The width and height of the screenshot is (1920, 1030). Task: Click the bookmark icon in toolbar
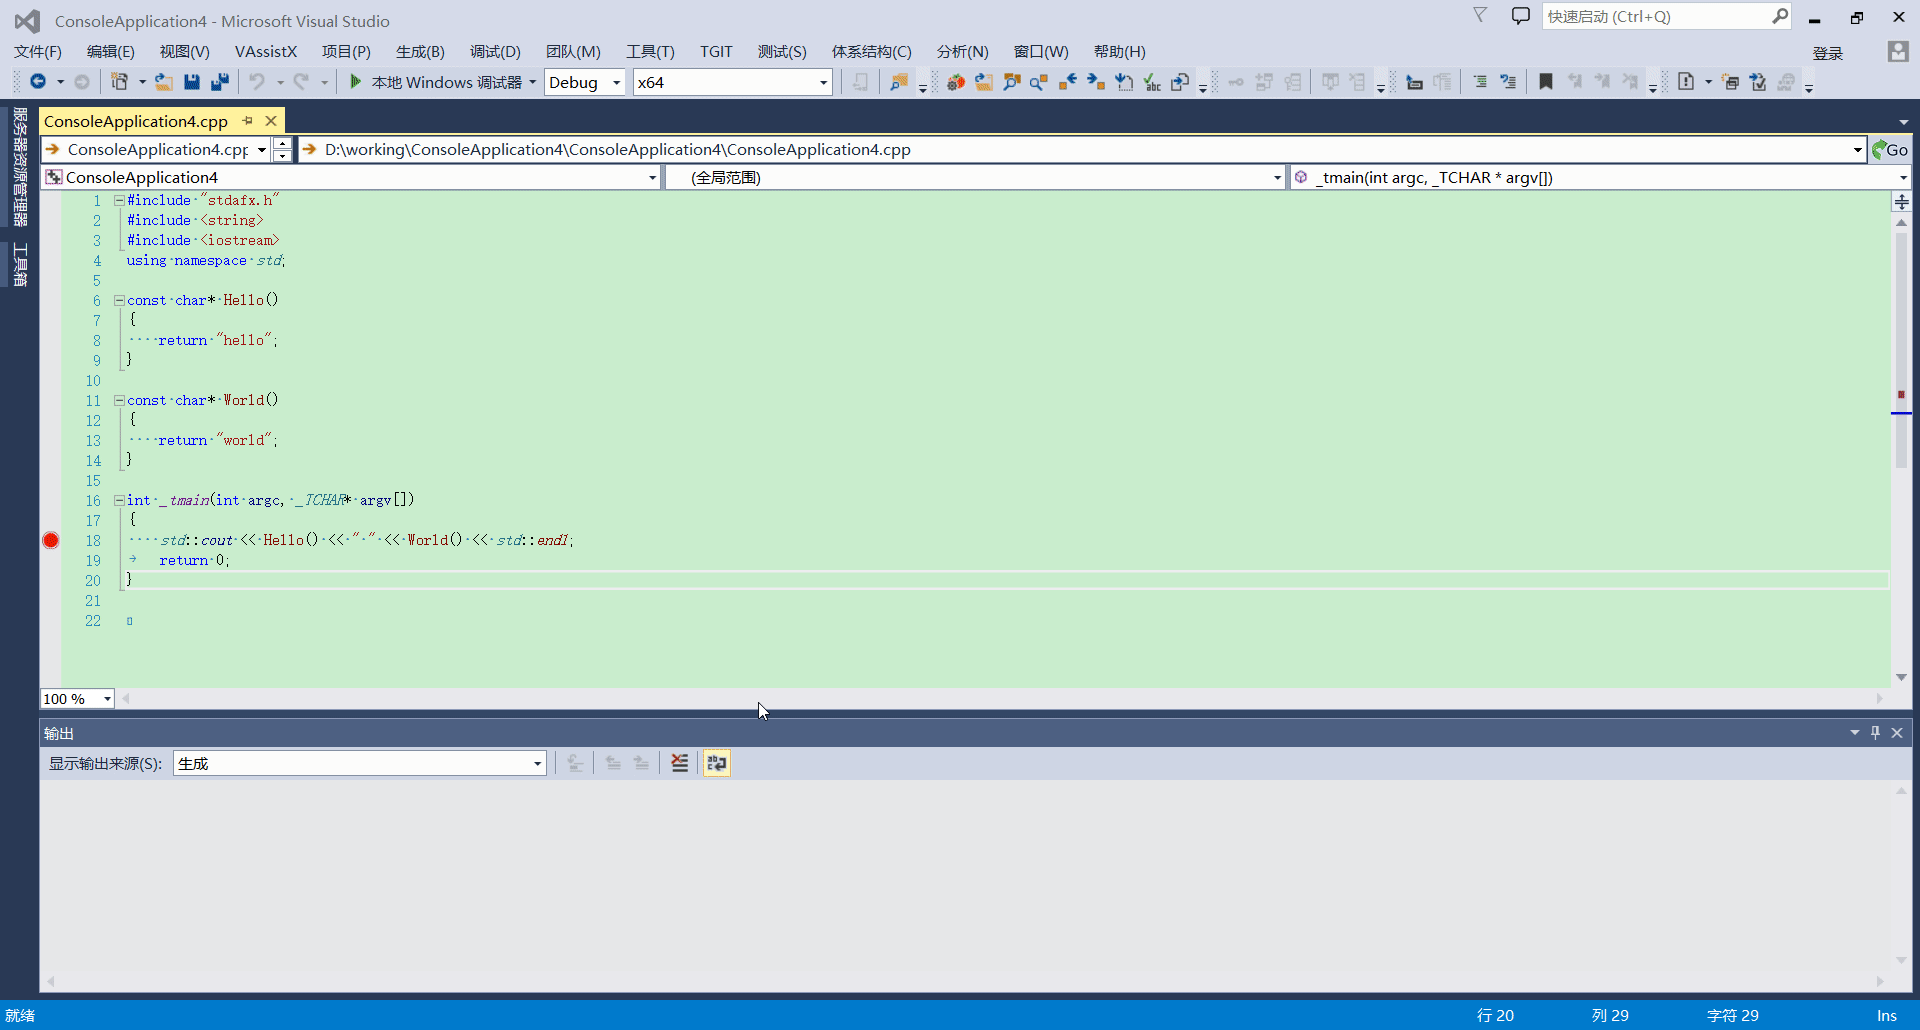1545,82
